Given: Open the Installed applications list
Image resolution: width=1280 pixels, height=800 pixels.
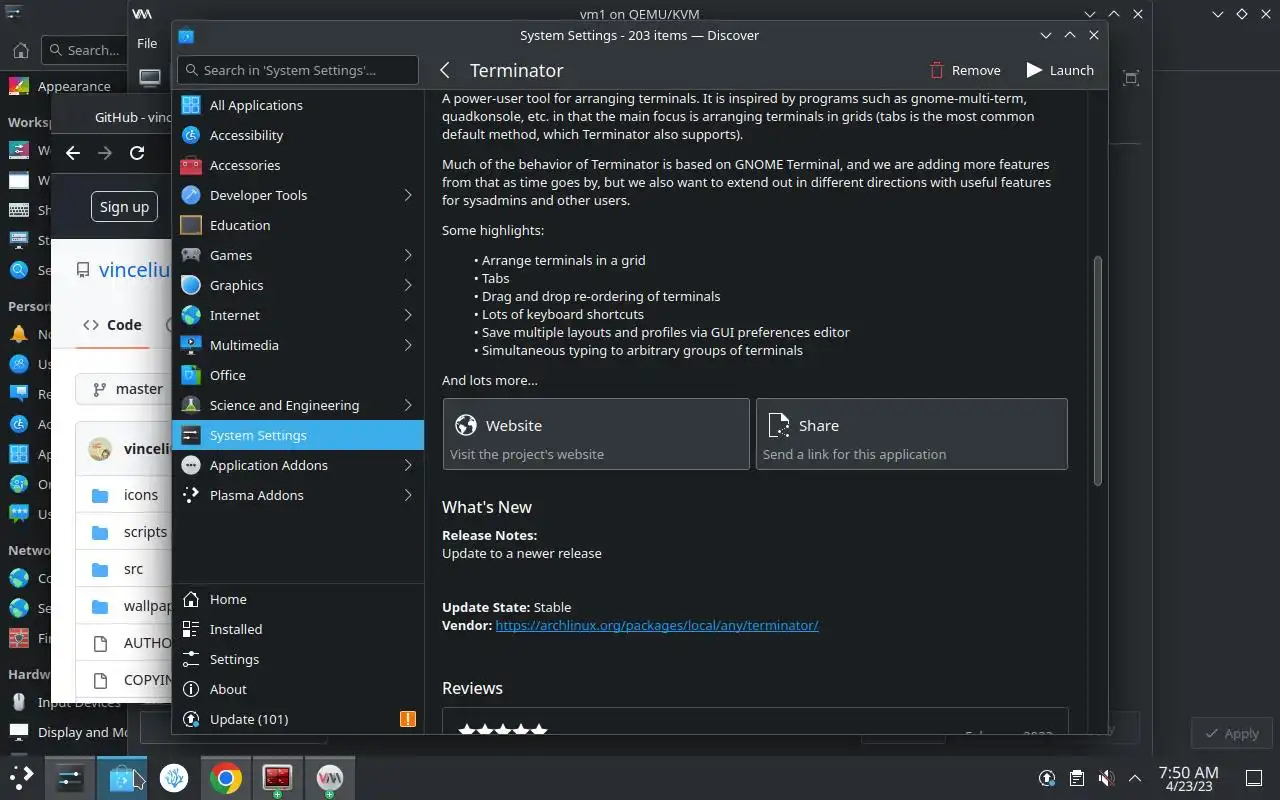Looking at the screenshot, I should (298, 629).
